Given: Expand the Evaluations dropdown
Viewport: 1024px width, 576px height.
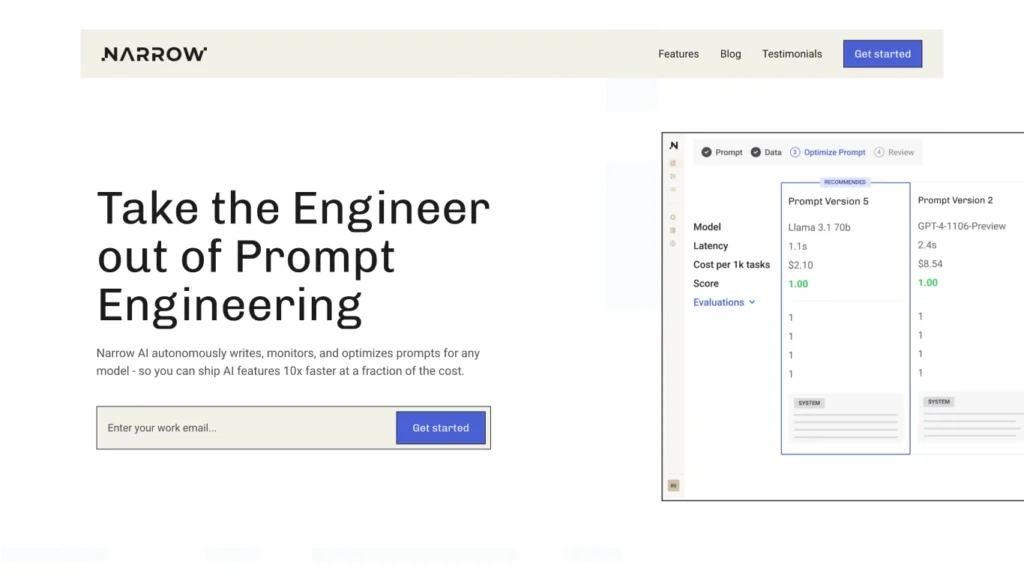Looking at the screenshot, I should click(x=721, y=302).
